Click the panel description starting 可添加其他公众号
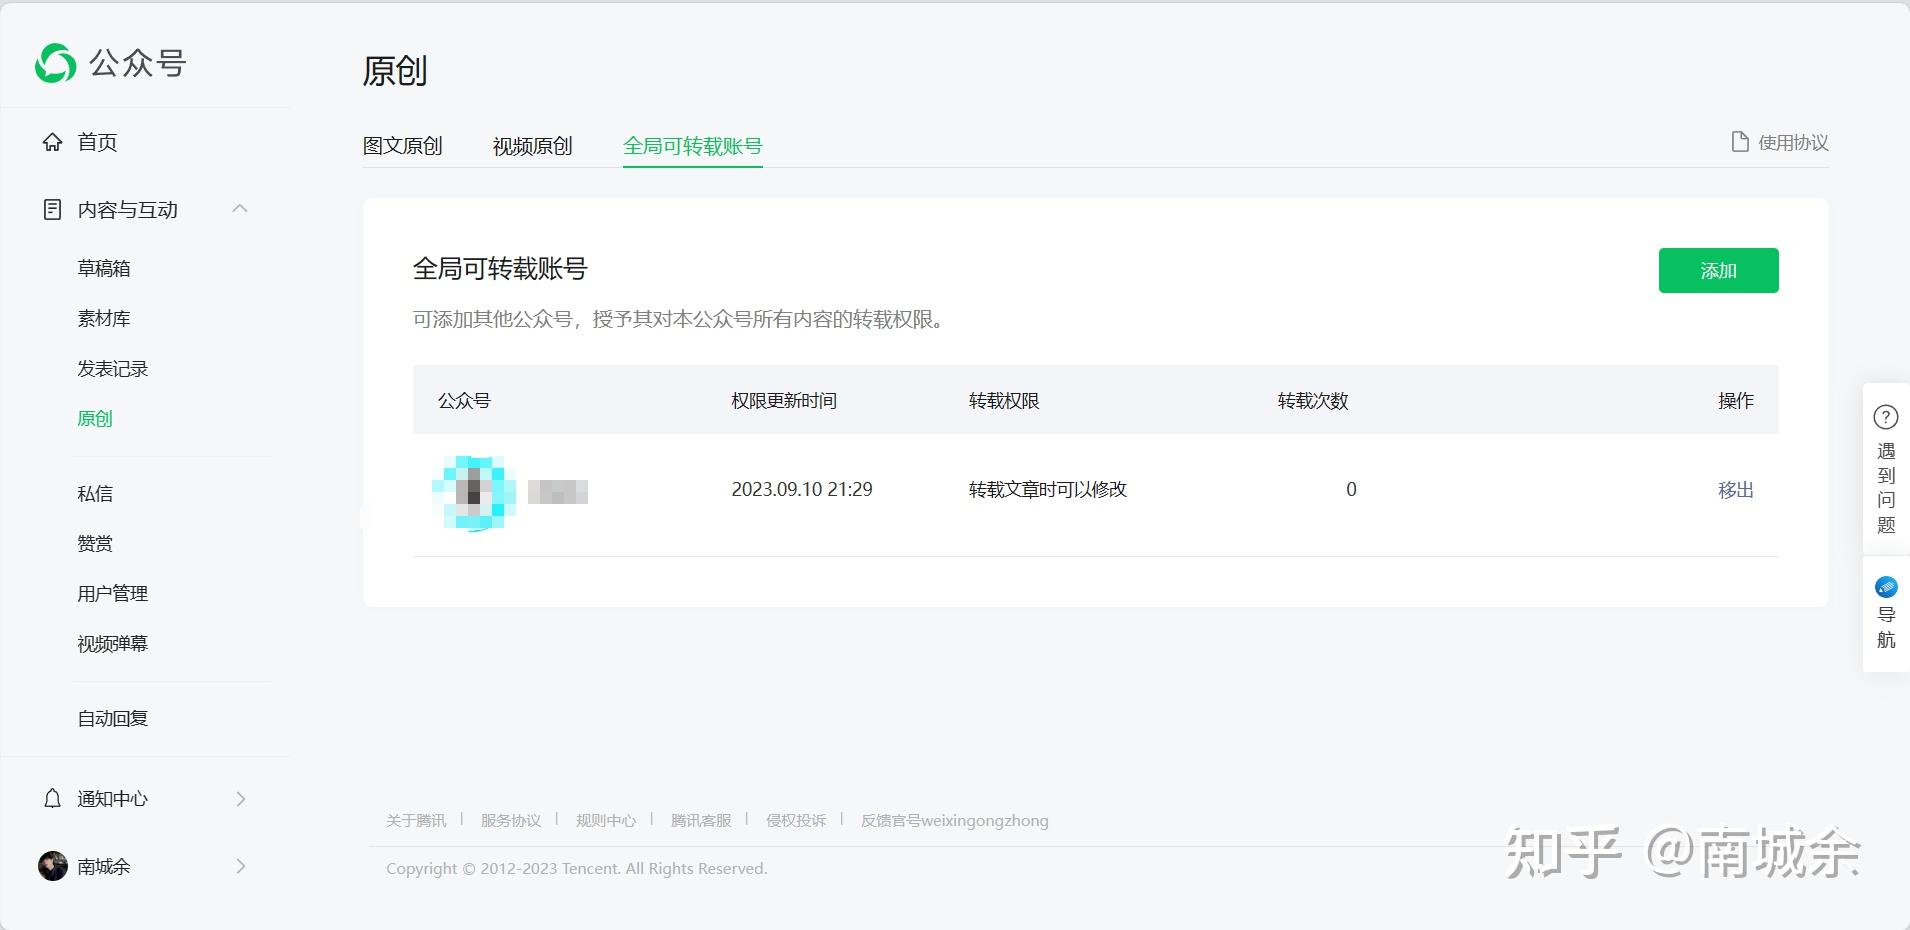Screen dimensions: 1910x930 (x=682, y=319)
